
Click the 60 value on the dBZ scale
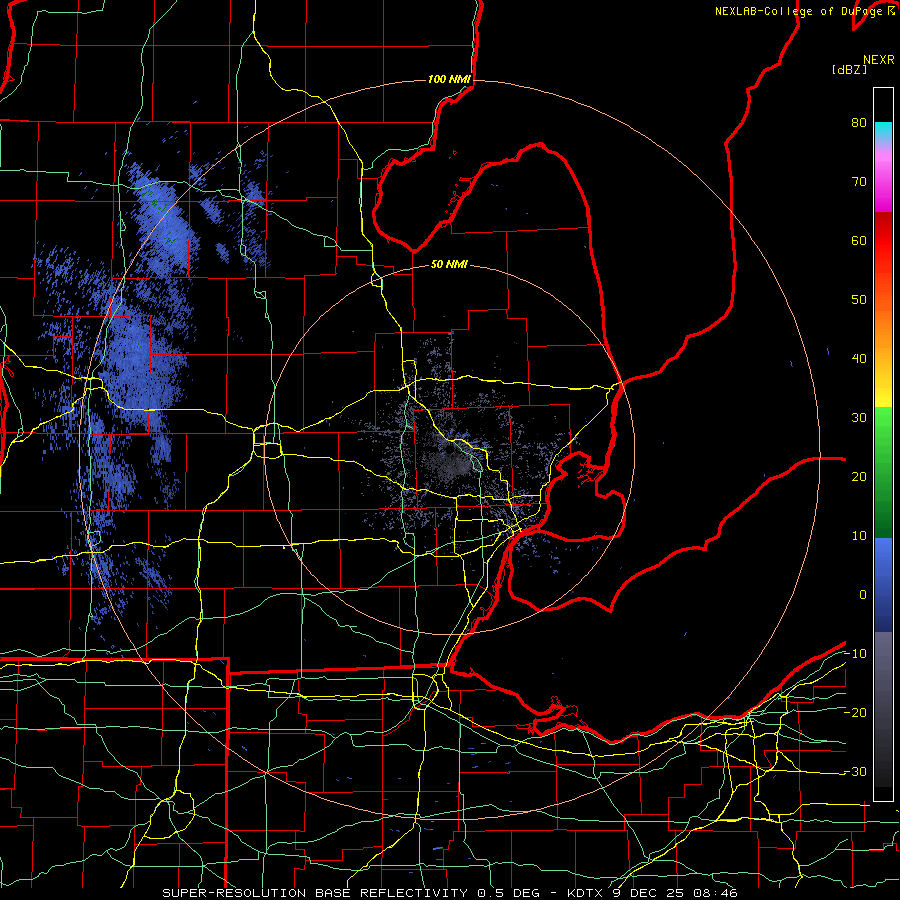point(859,240)
